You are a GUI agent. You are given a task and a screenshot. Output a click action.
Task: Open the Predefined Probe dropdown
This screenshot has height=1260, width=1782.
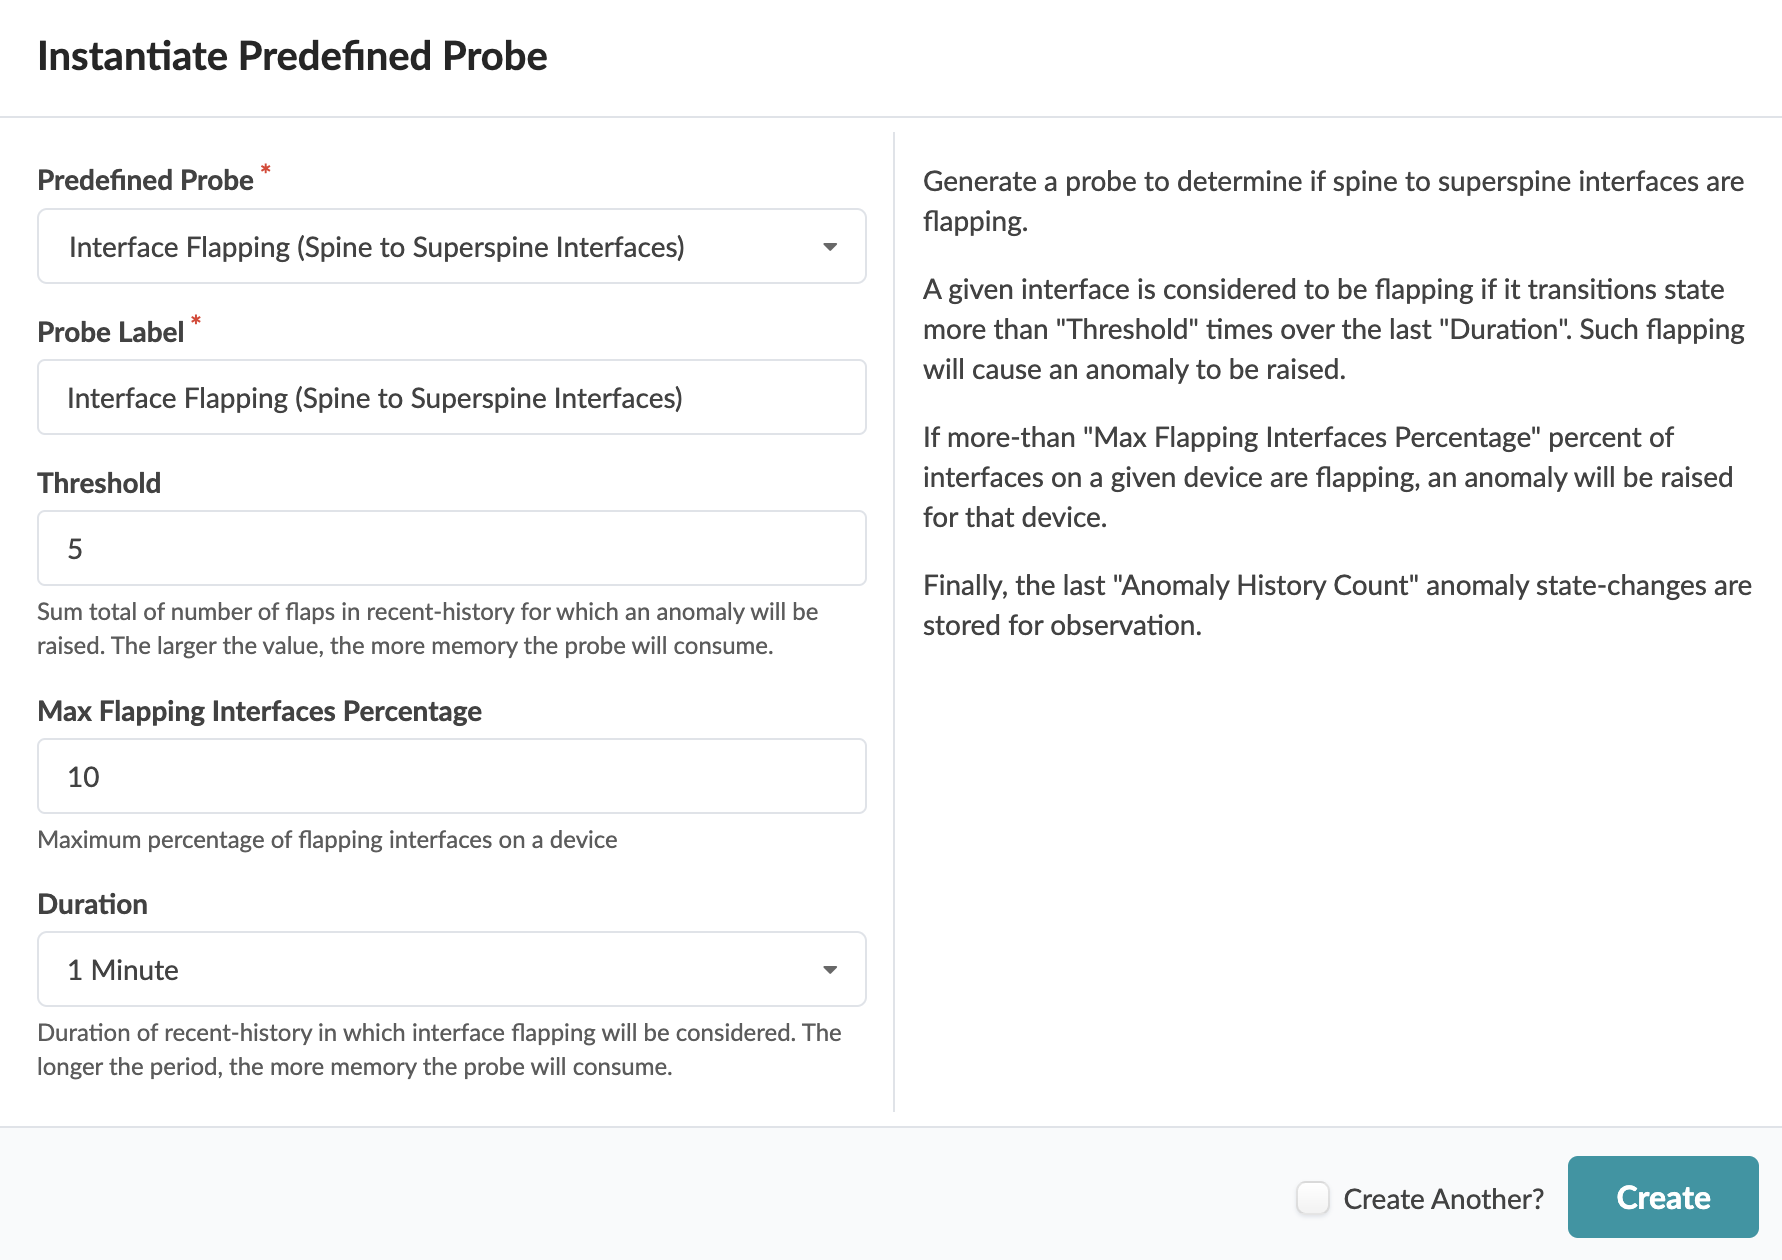coord(450,247)
